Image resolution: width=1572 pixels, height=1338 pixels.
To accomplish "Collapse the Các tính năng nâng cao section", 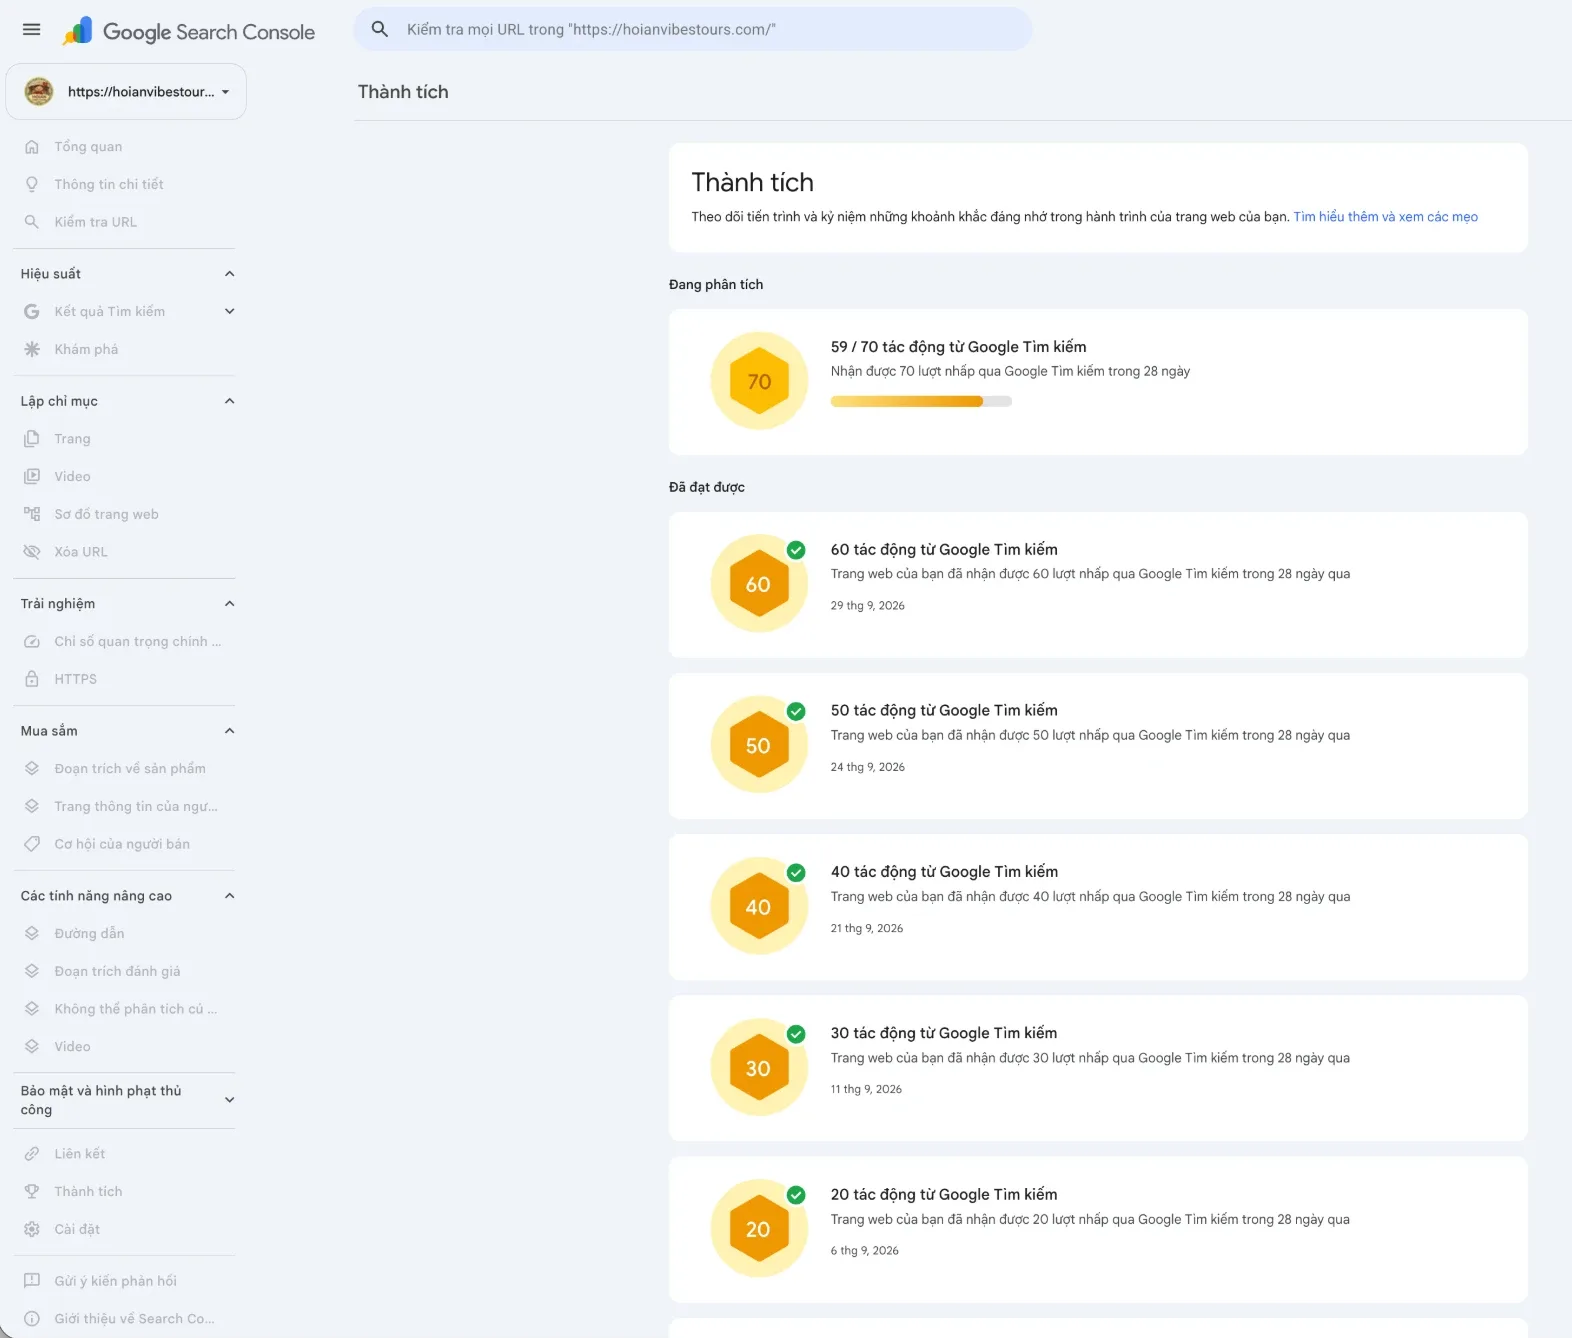I will click(x=230, y=896).
